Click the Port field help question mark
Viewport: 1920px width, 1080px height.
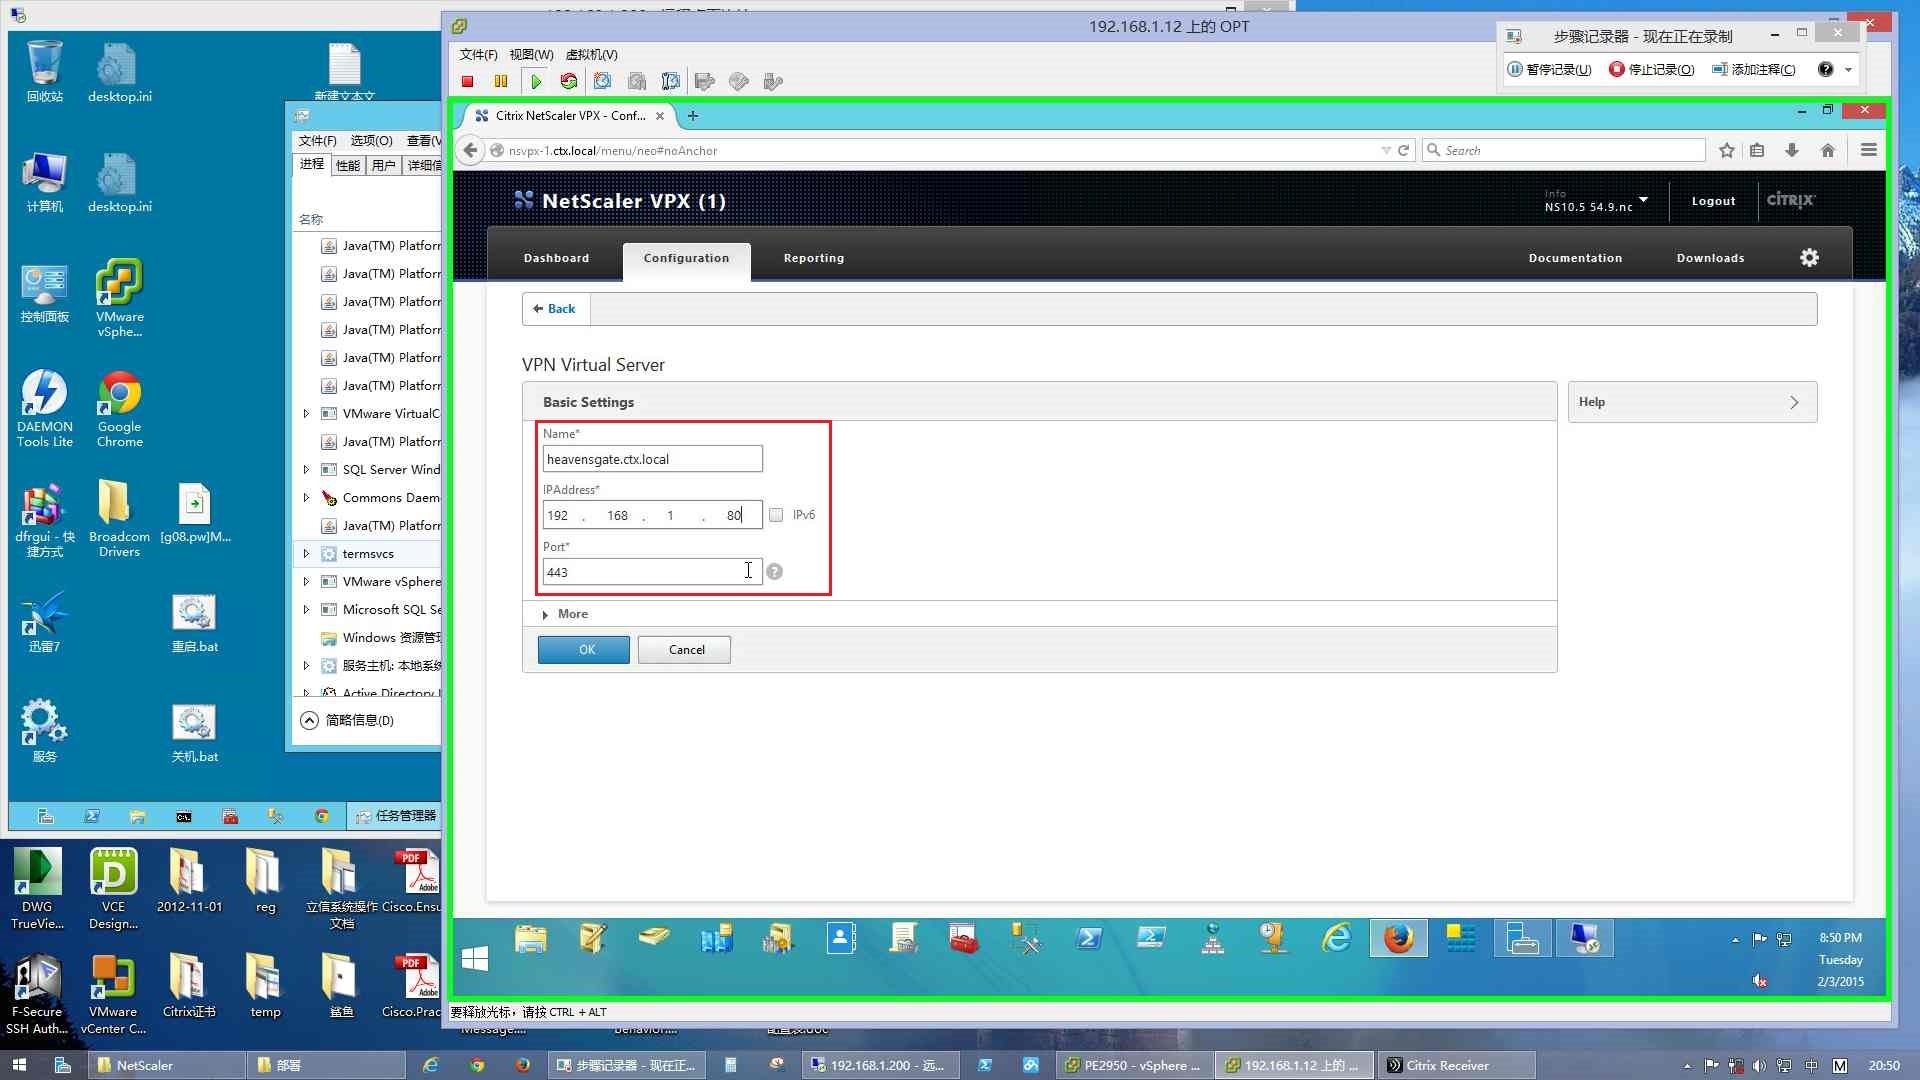775,572
